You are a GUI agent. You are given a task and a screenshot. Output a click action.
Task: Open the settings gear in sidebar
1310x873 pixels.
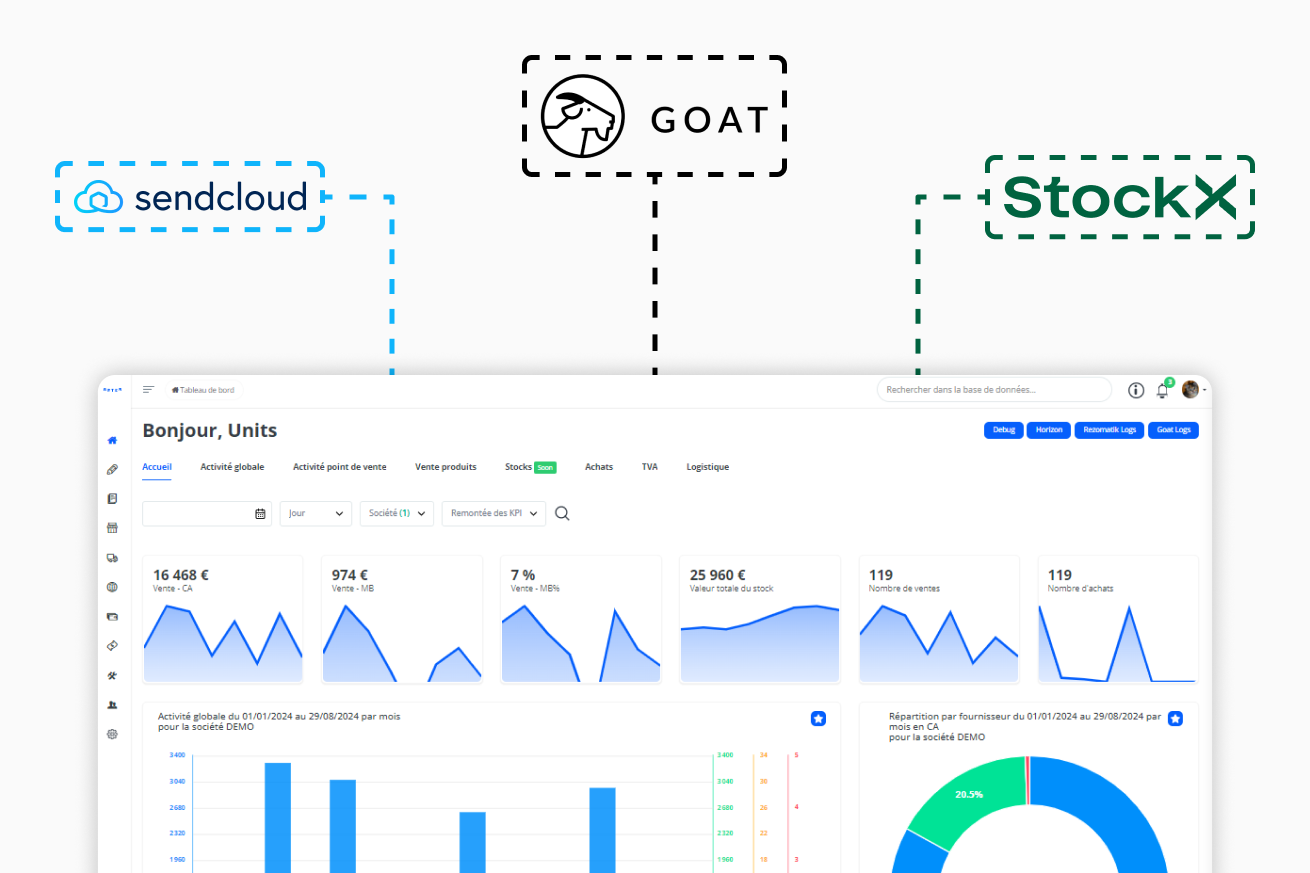pos(112,734)
